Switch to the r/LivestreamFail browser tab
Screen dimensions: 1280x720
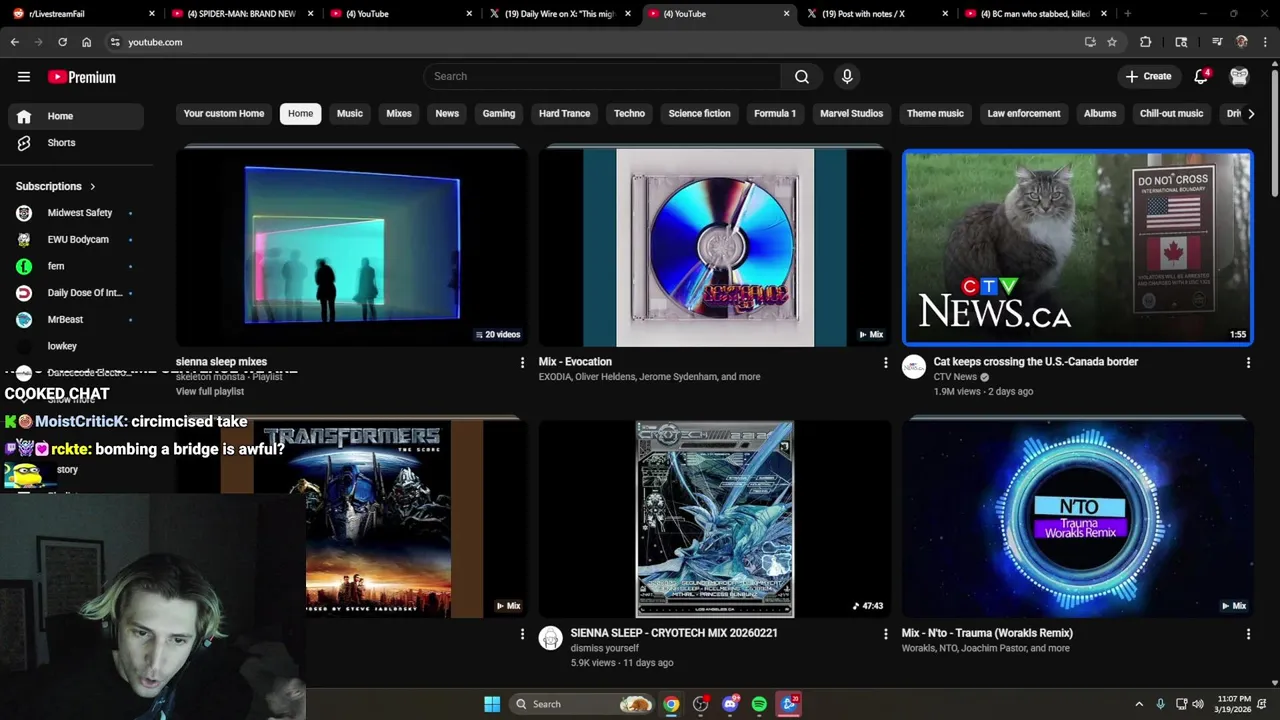(x=82, y=14)
